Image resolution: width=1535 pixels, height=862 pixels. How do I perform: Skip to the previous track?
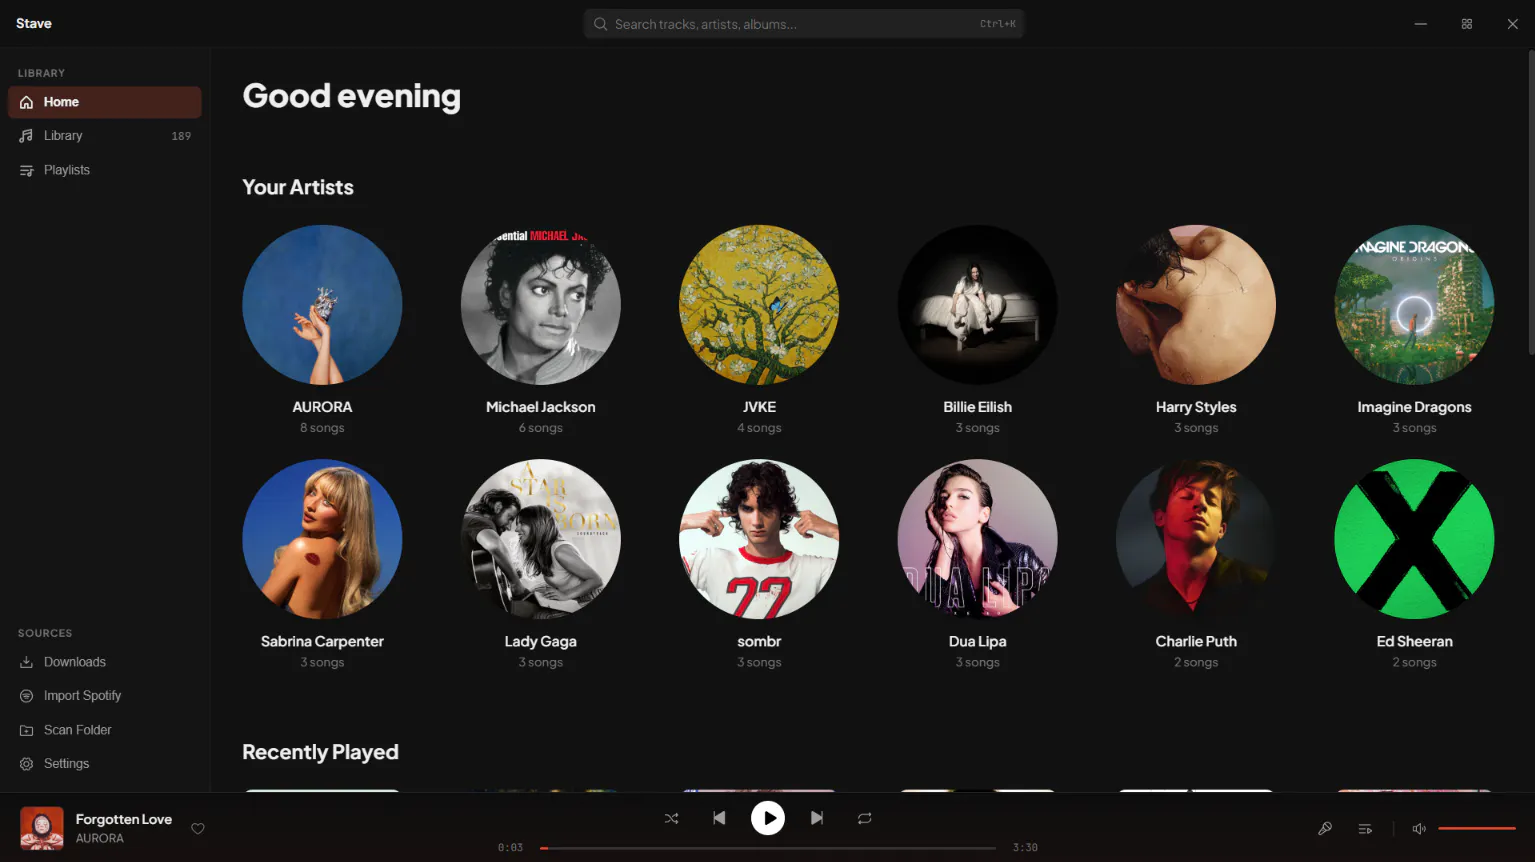(719, 818)
